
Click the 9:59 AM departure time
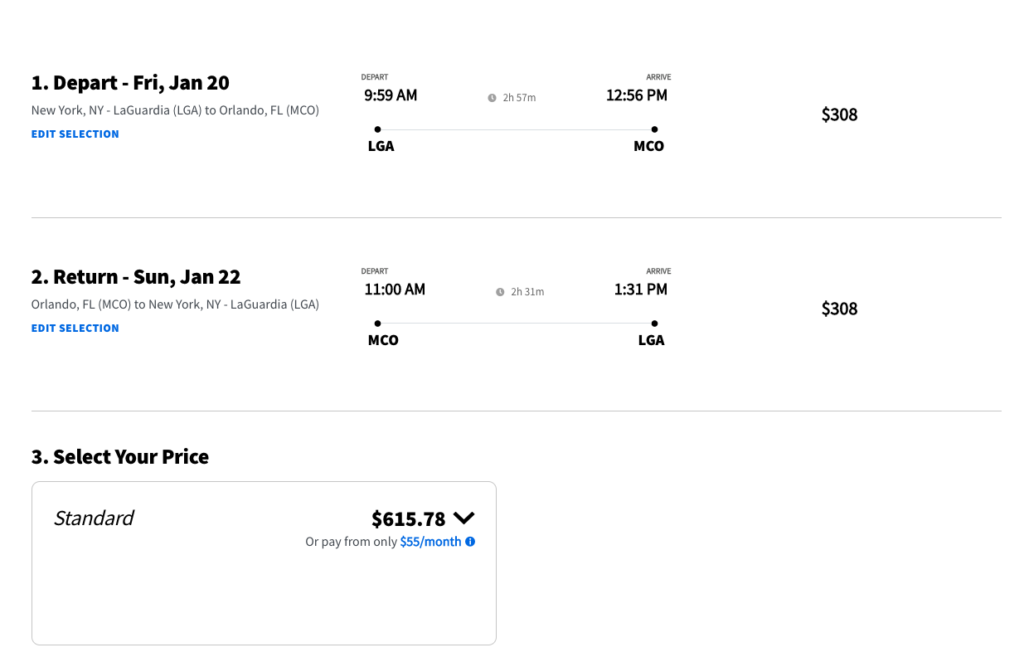point(391,95)
